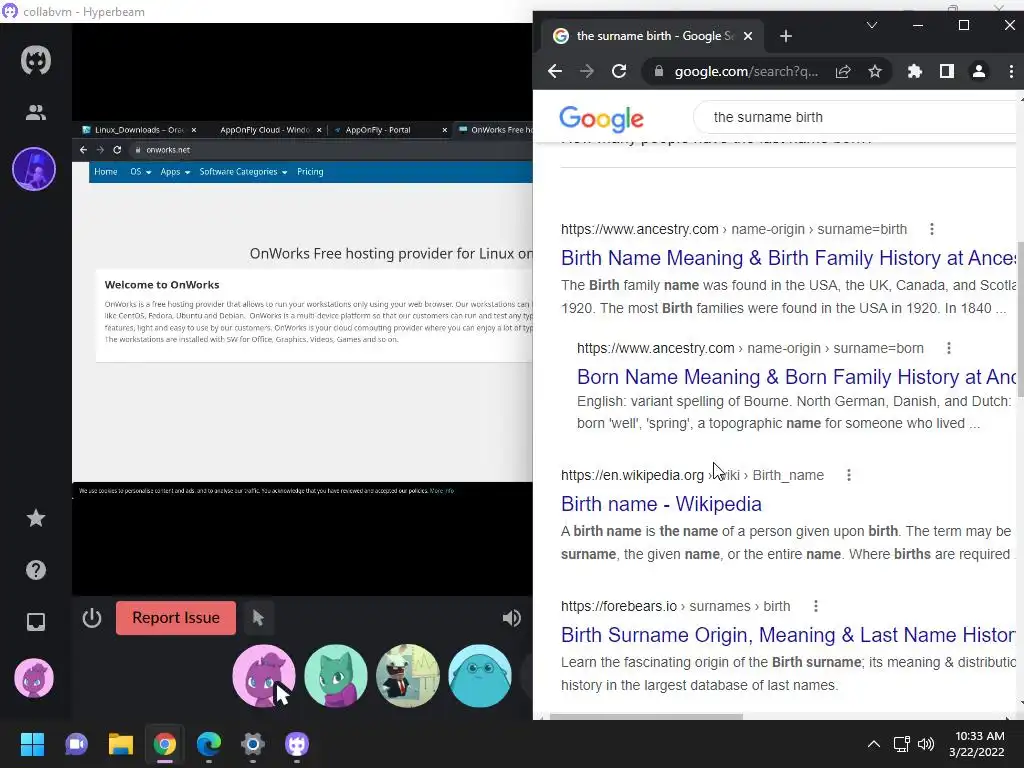Open Settings gear from taskbar
Screen dimensions: 1024x768
click(x=253, y=744)
